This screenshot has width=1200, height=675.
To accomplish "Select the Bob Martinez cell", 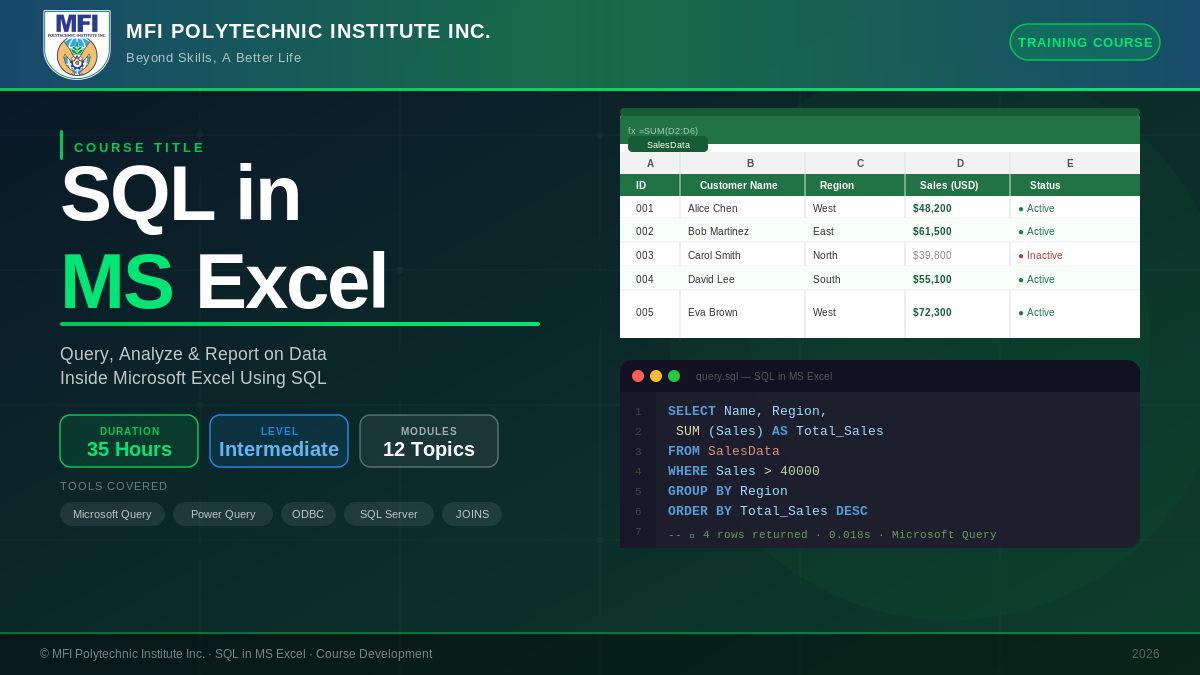I will point(742,231).
